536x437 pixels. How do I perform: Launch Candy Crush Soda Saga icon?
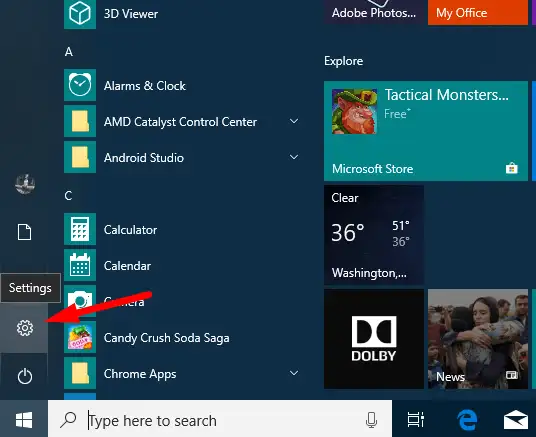pyautogui.click(x=80, y=337)
